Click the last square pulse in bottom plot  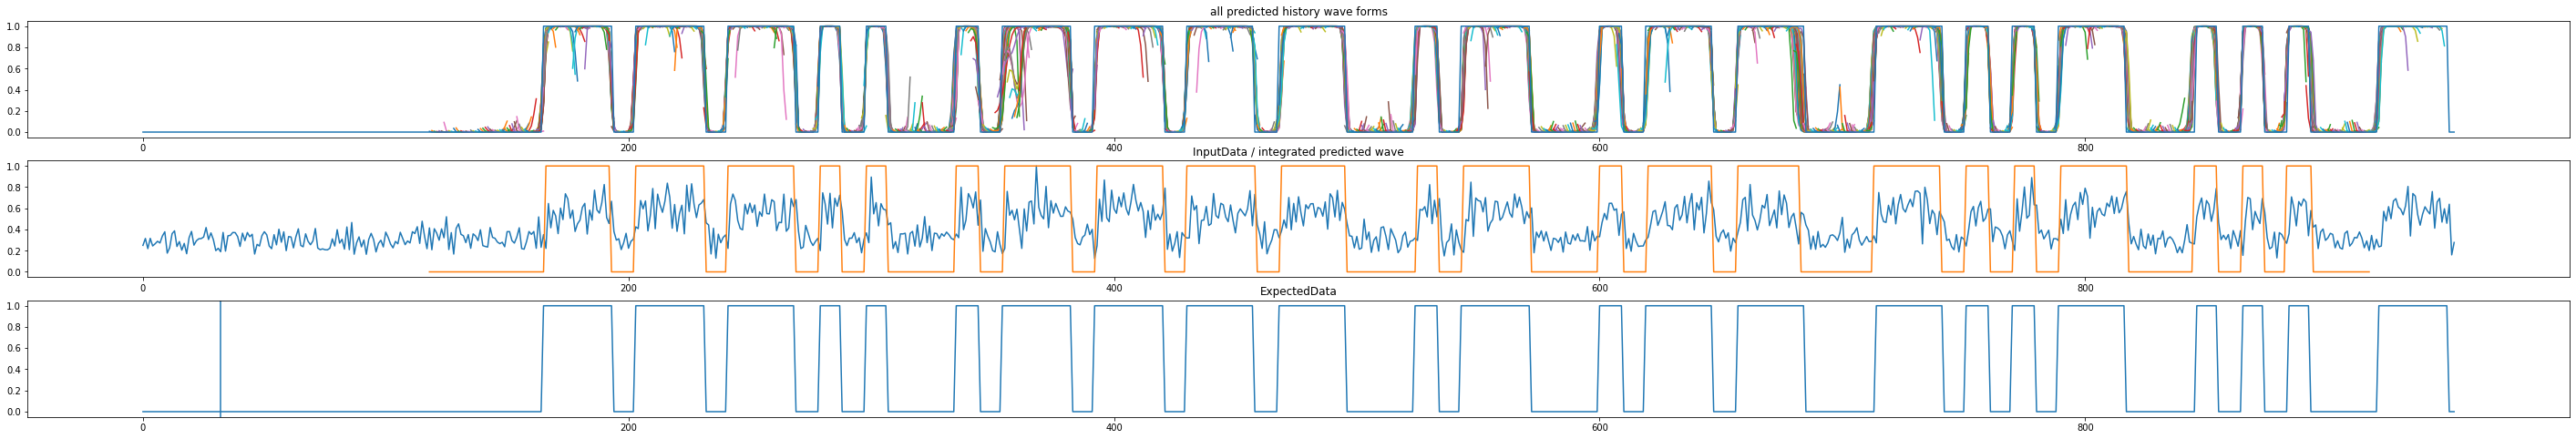[x=2412, y=307]
